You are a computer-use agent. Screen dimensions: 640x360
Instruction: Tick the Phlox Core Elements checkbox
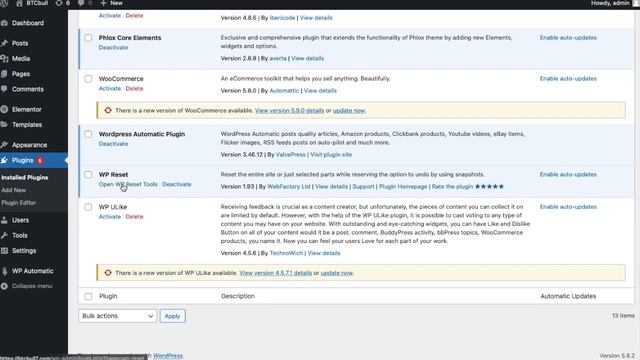point(88,38)
